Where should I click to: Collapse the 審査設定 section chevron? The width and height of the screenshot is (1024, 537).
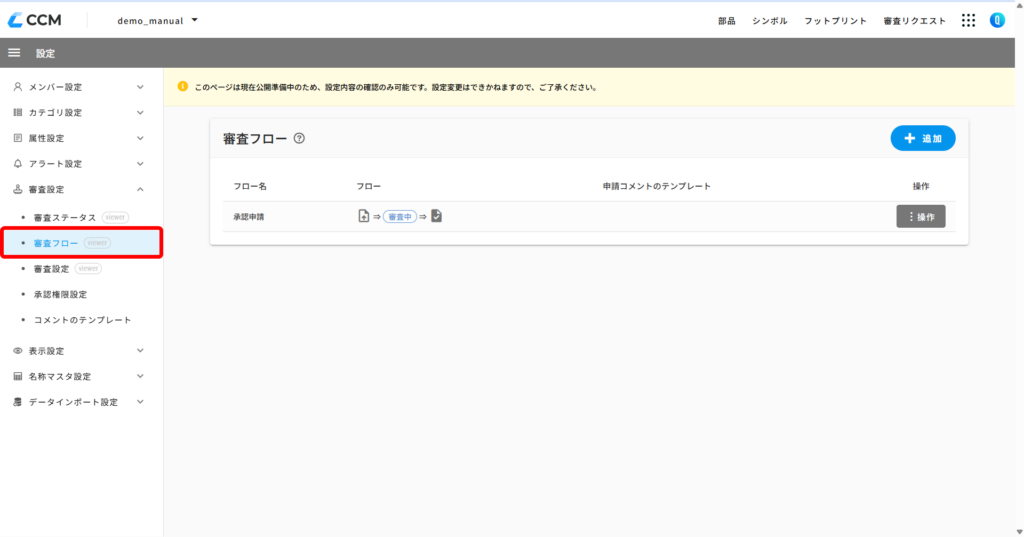[140, 189]
